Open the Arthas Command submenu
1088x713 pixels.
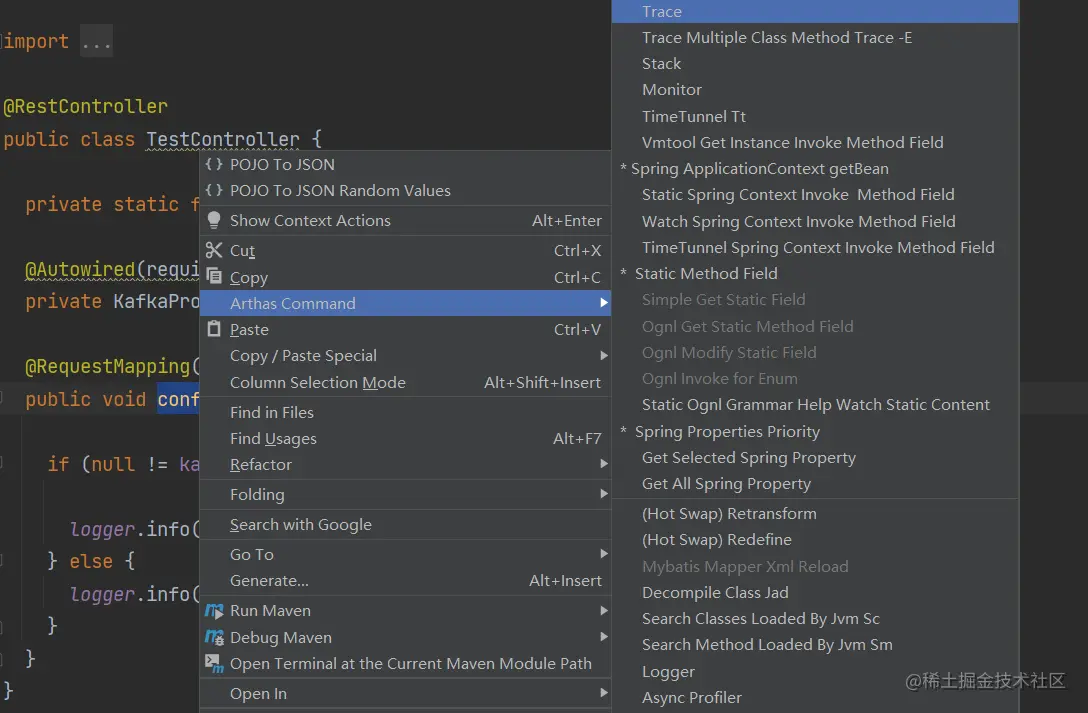(x=405, y=303)
